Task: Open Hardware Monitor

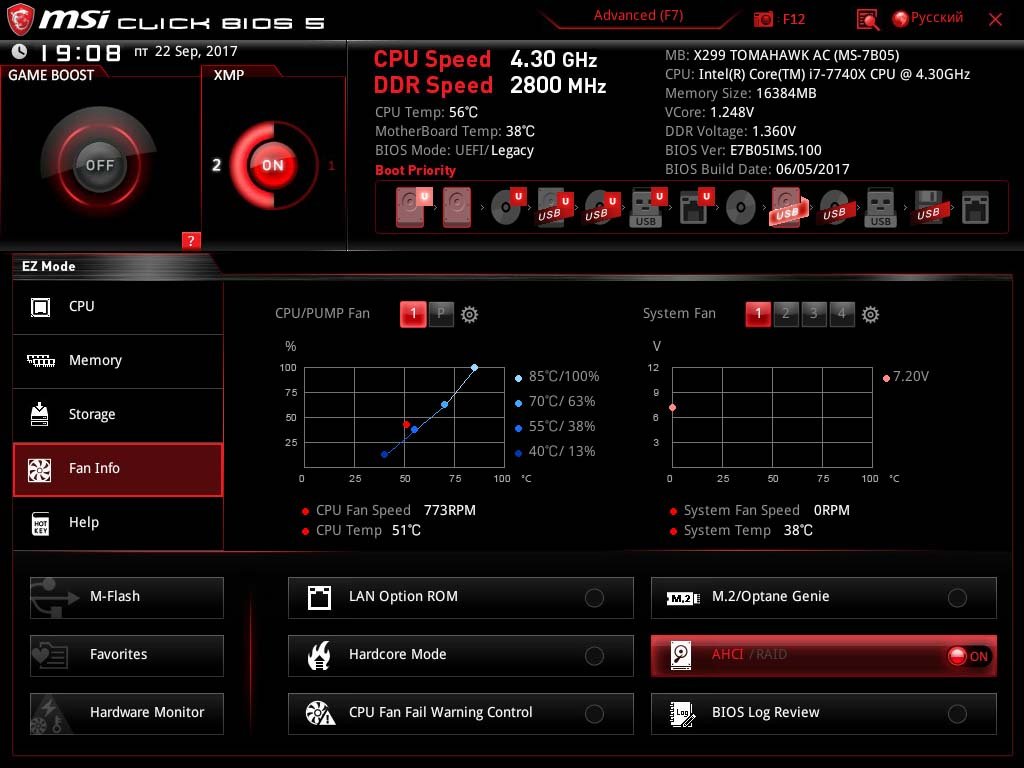Action: point(127,714)
